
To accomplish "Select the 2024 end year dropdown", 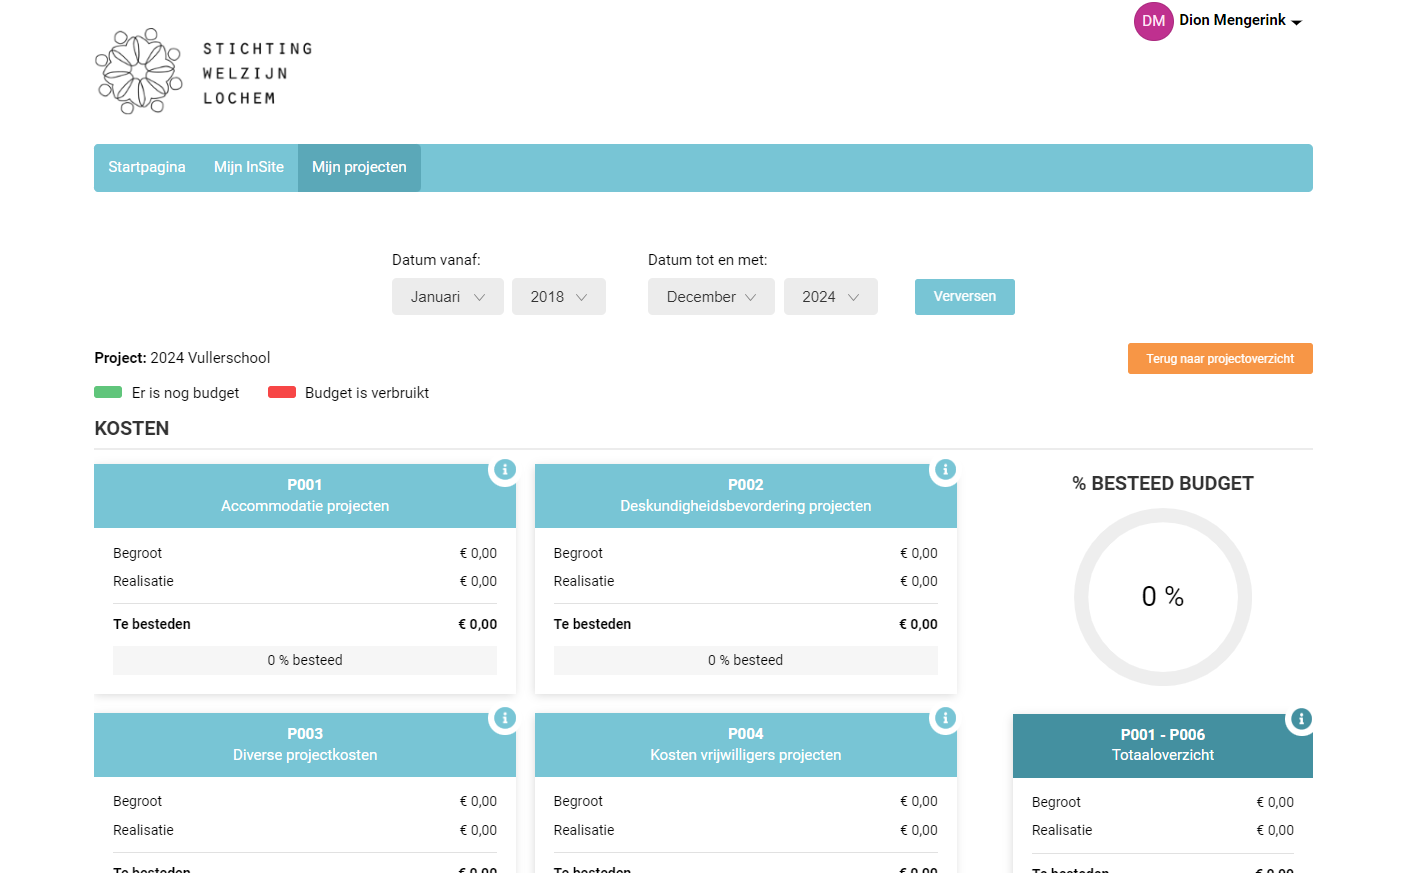I will click(x=830, y=297).
